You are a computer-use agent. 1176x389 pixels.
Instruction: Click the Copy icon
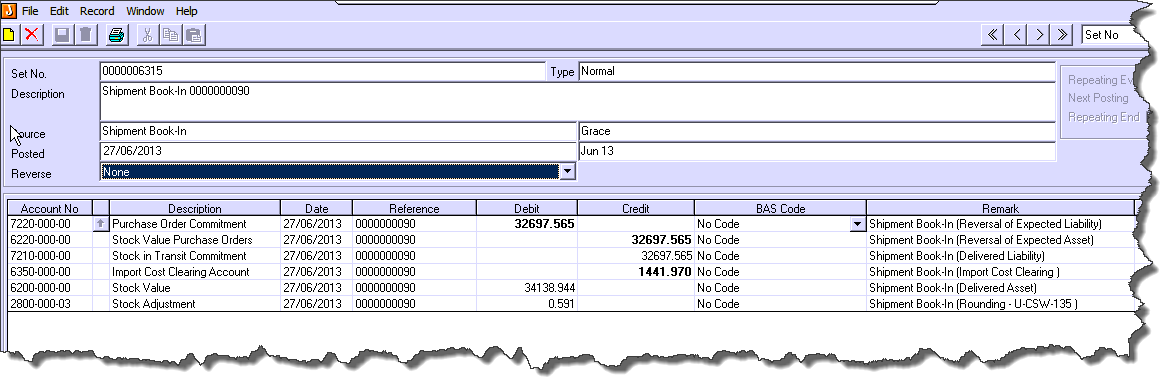(170, 34)
